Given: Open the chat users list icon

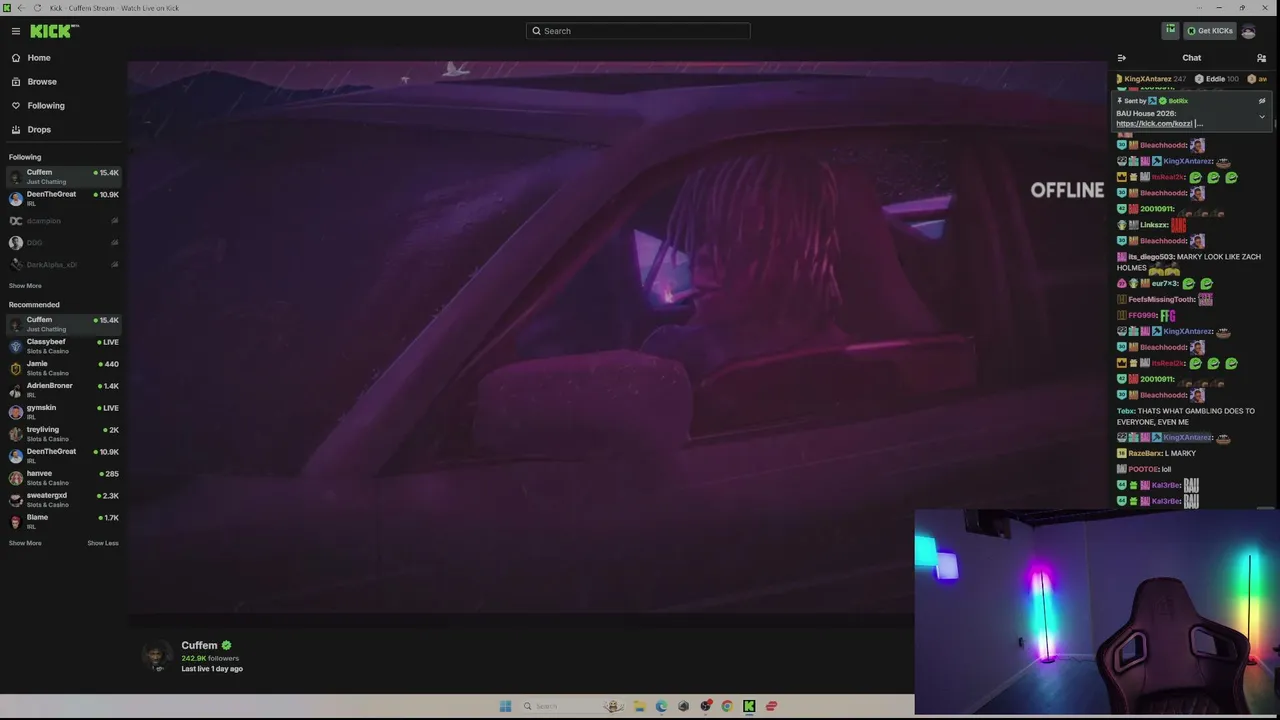Looking at the screenshot, I should click(1262, 58).
